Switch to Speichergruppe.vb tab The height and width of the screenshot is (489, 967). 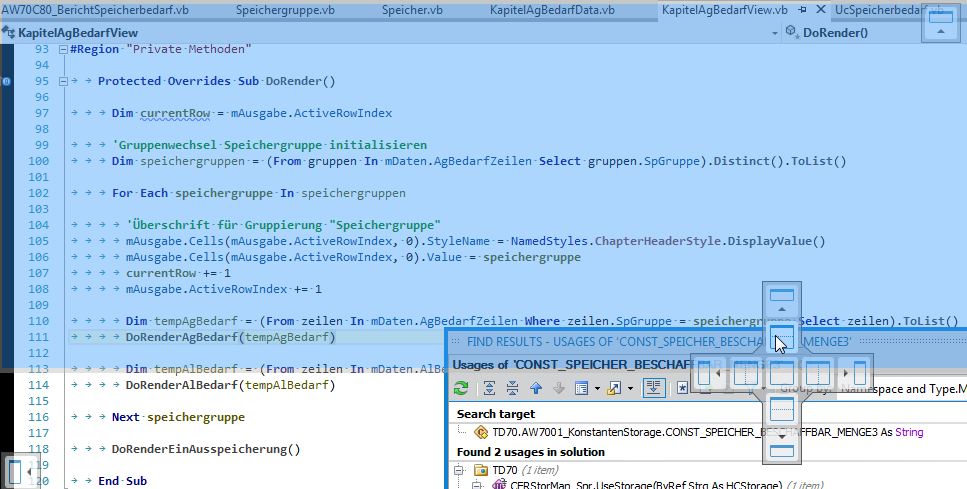tap(285, 10)
